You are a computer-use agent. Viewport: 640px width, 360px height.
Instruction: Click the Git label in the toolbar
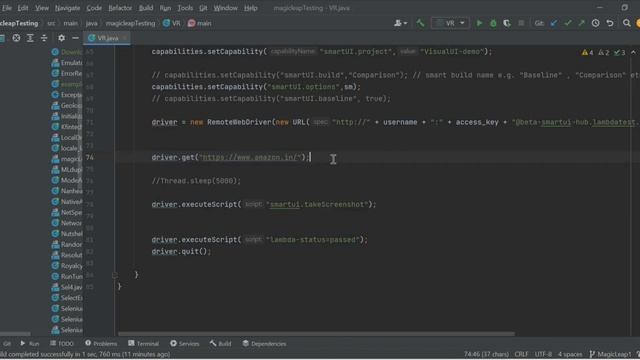coord(539,23)
